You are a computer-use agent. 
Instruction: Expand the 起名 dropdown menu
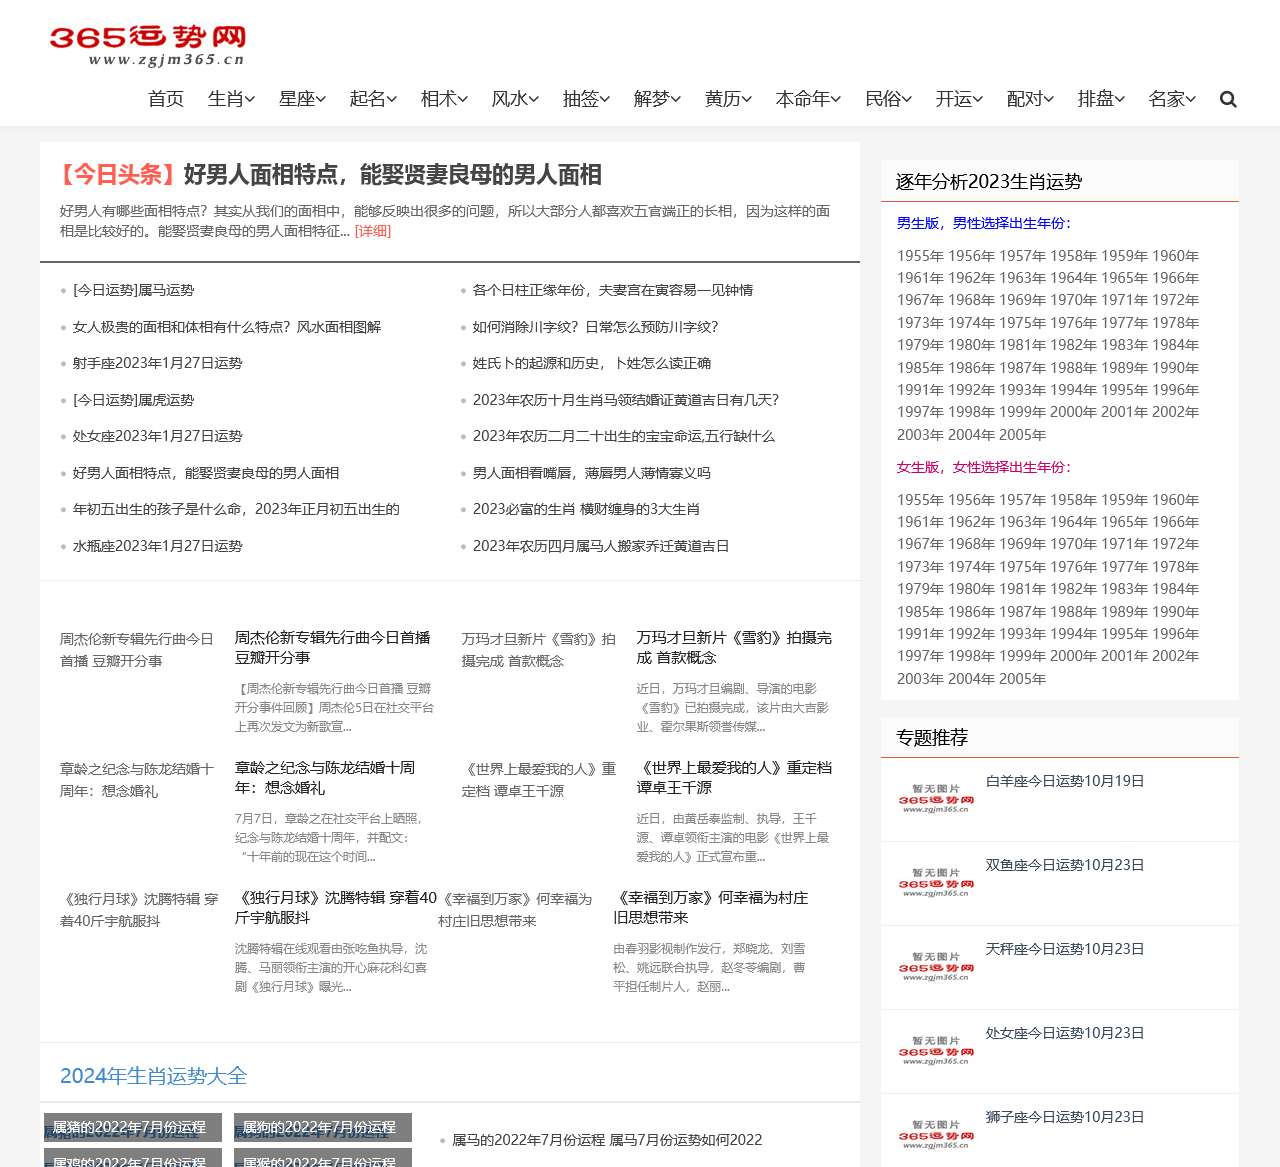pyautogui.click(x=373, y=99)
